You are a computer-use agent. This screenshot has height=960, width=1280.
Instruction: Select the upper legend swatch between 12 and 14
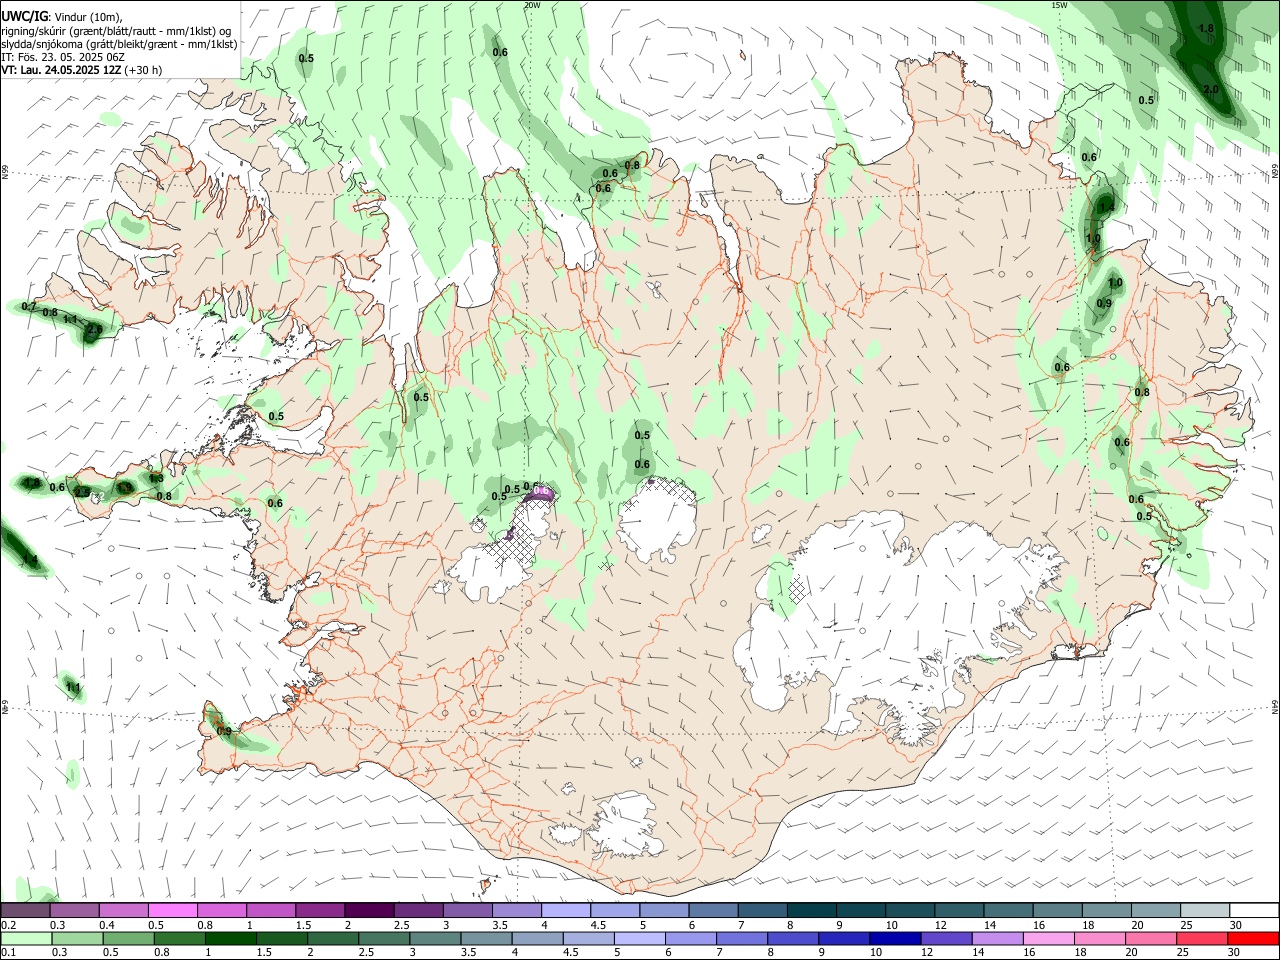(960, 911)
